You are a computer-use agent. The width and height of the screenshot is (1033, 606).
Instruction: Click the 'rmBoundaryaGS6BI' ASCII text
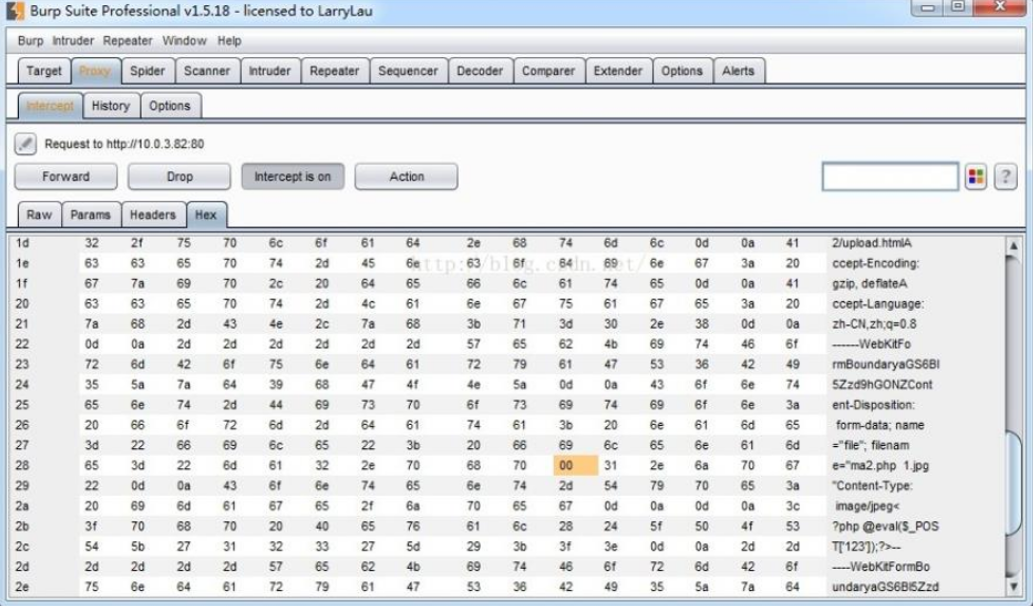coord(885,364)
